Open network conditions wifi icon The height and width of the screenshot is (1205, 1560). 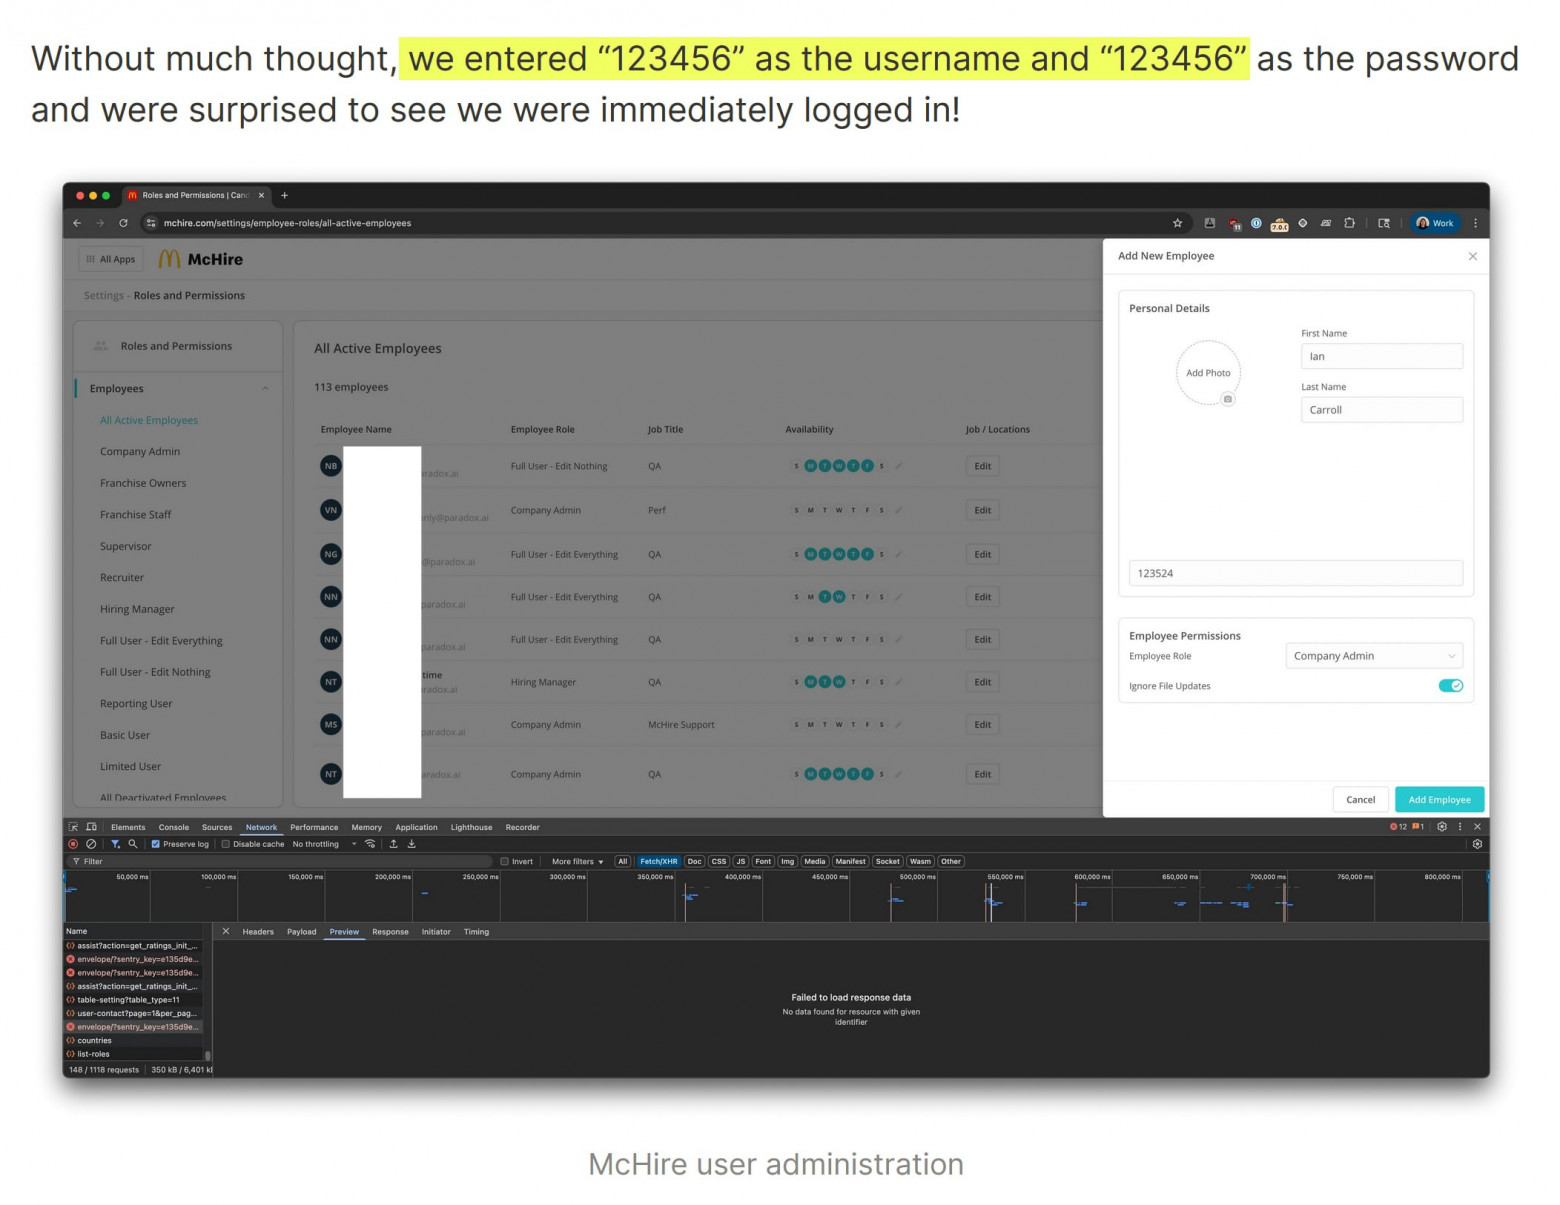coord(370,844)
